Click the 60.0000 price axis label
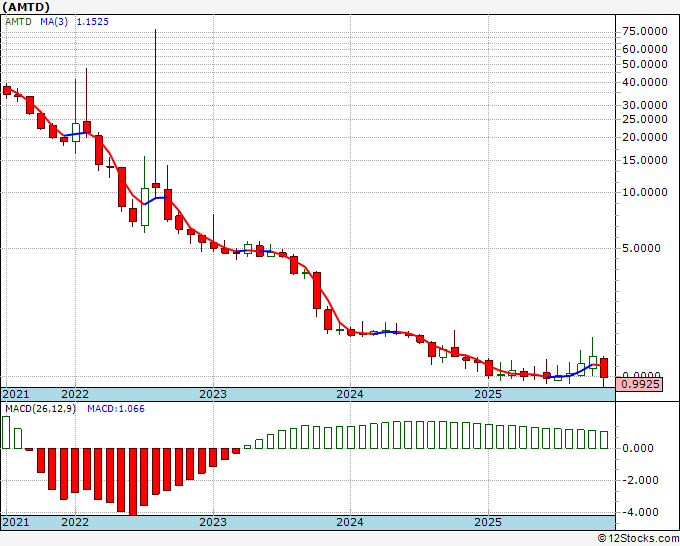The width and height of the screenshot is (680, 546). click(x=644, y=49)
